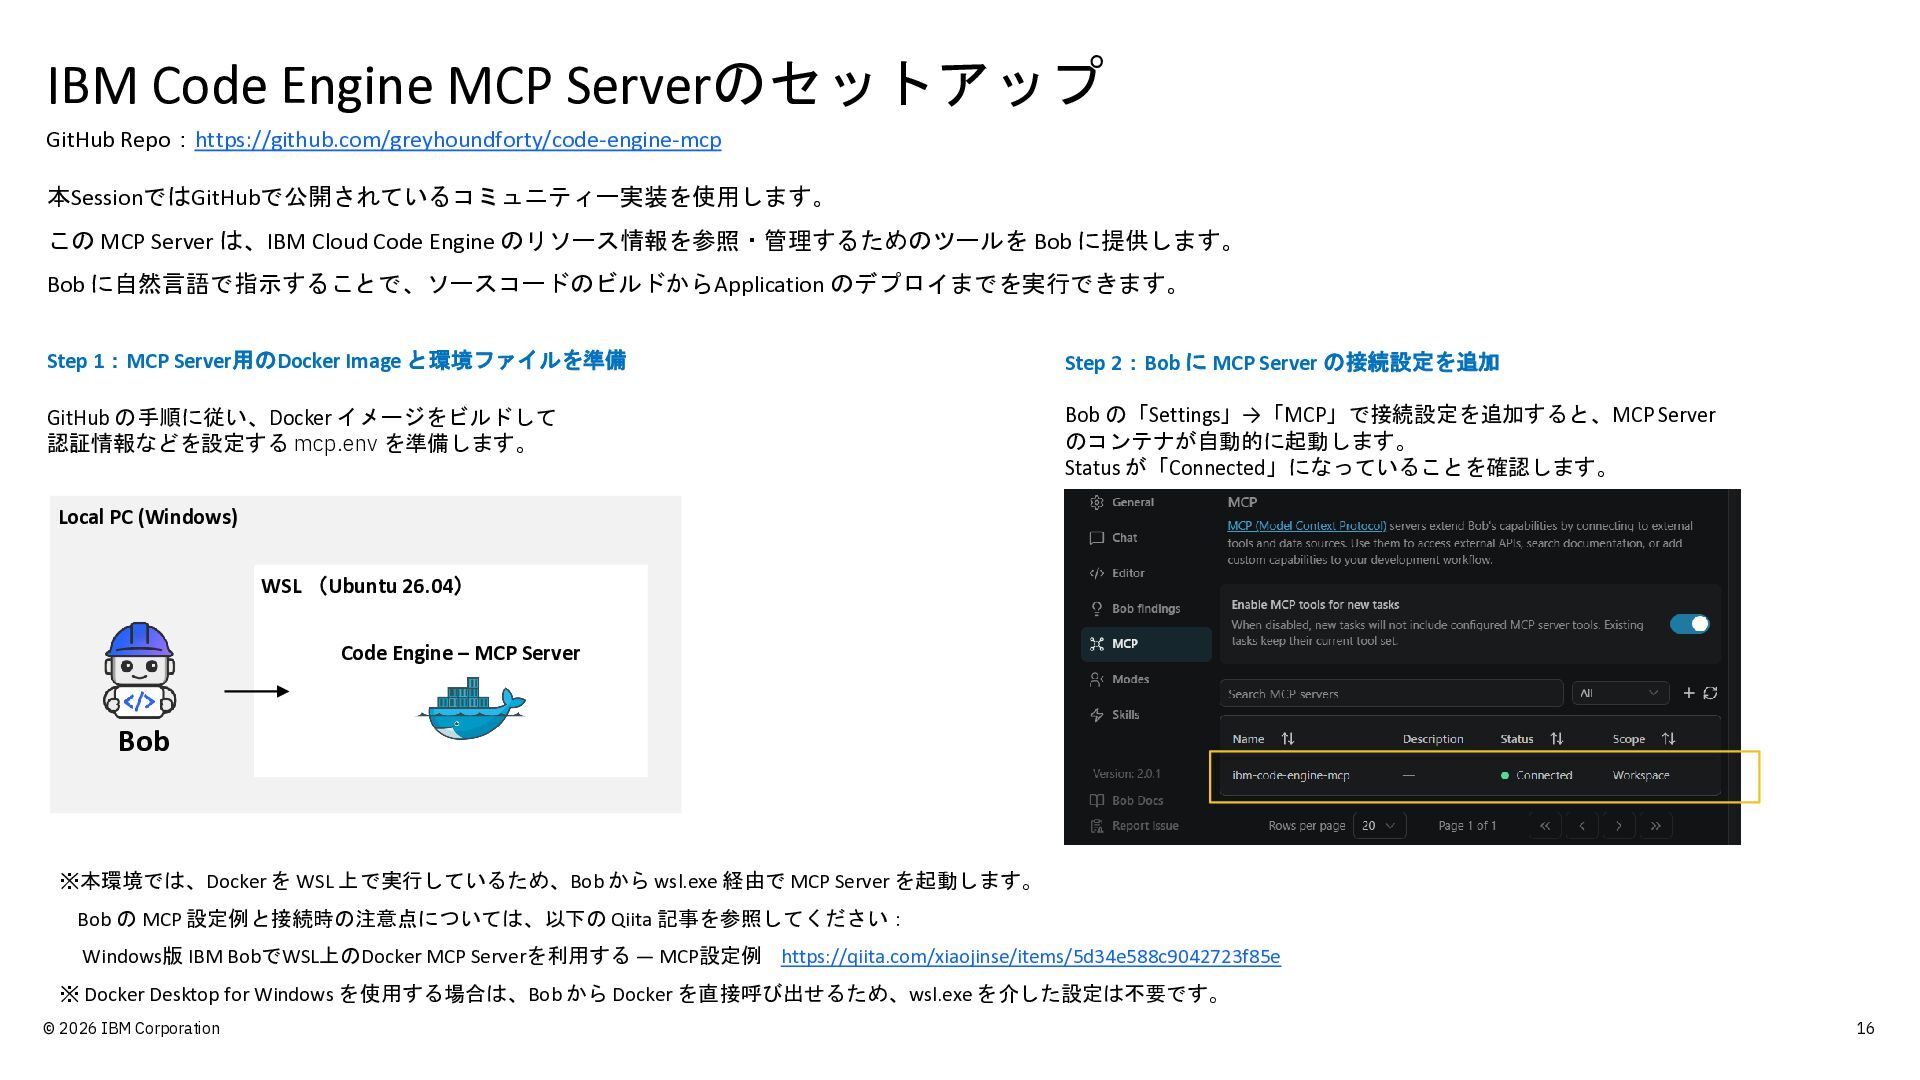Open the Report Issue link
Image resolution: width=1920 pixels, height=1080 pixels.
pyautogui.click(x=1134, y=826)
